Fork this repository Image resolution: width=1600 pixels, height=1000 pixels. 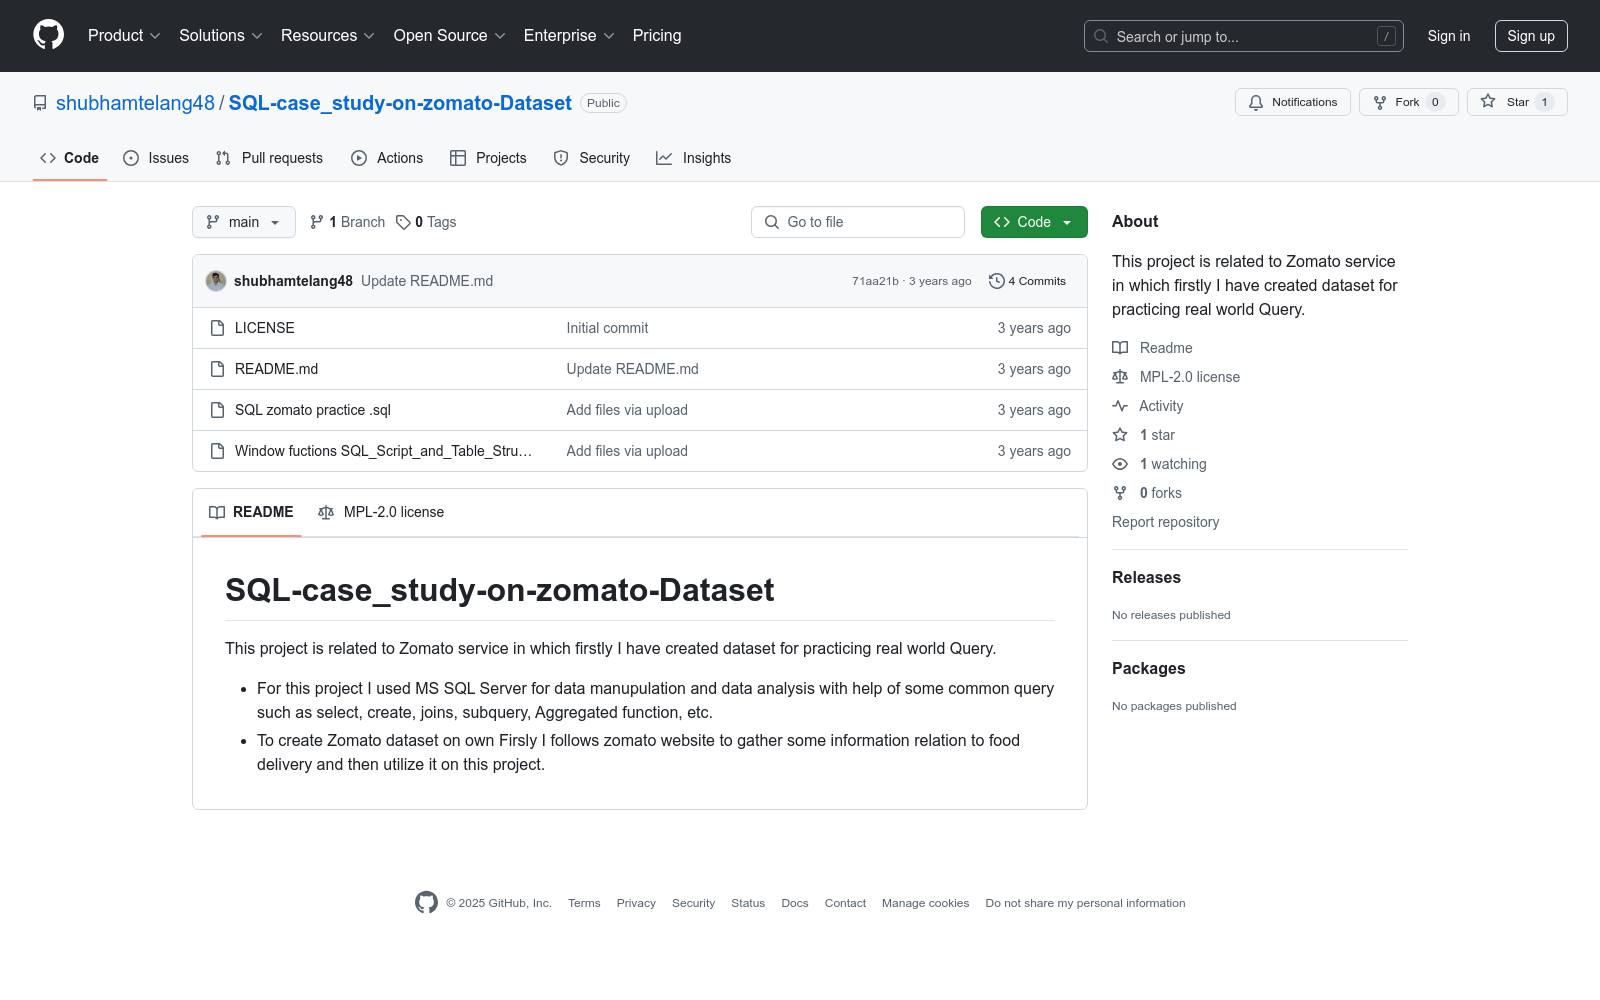(x=1409, y=102)
